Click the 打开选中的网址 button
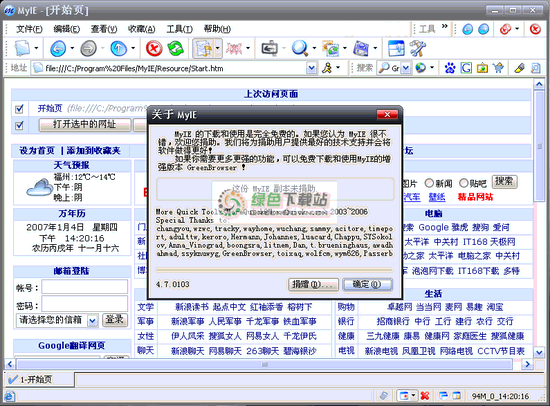Screen dimensions: 550x406 [85, 125]
